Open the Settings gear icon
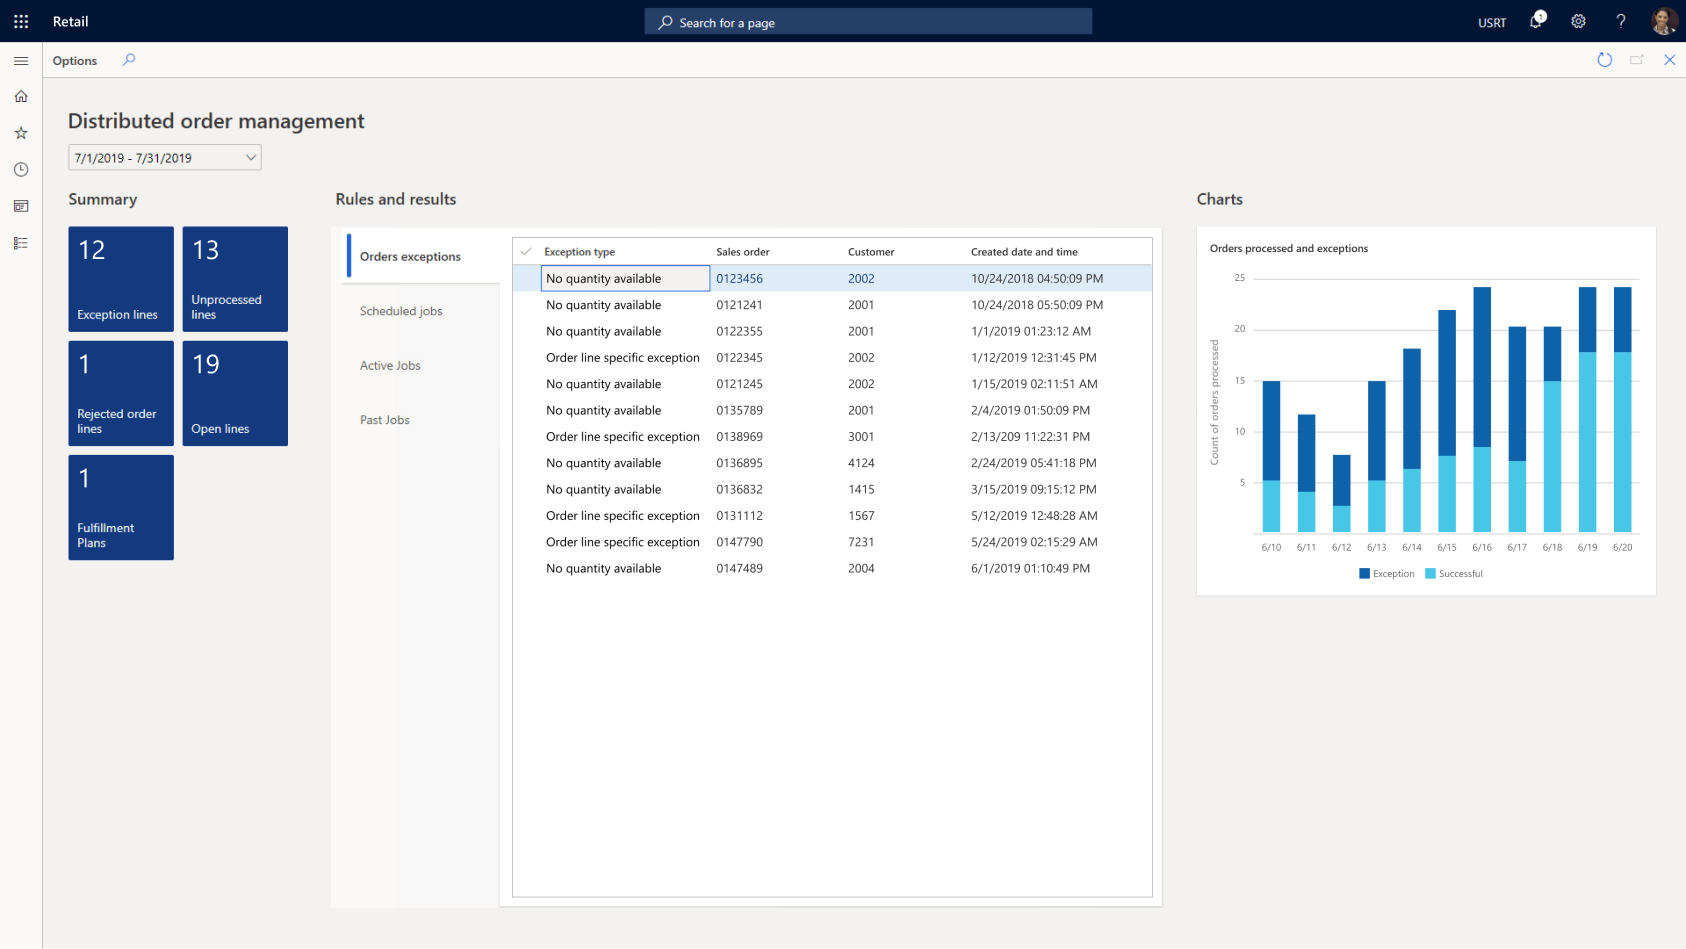This screenshot has height=949, width=1686. [x=1578, y=21]
